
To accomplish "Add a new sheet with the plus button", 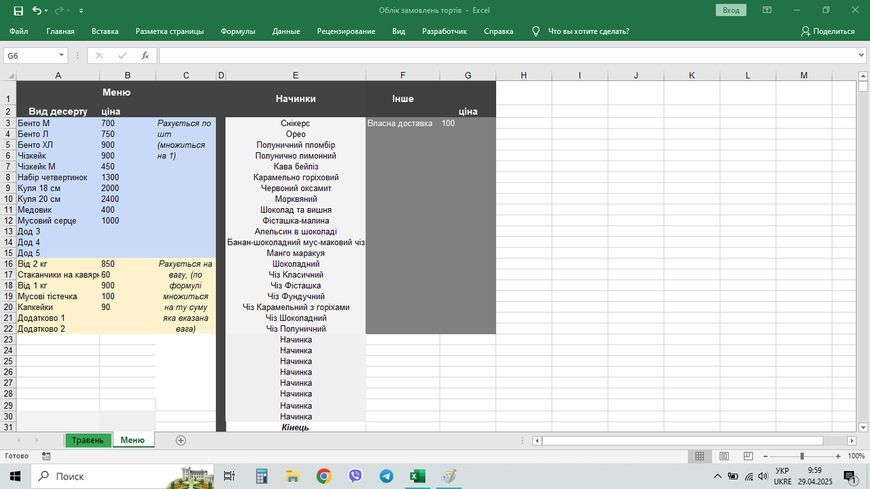I will tap(180, 440).
